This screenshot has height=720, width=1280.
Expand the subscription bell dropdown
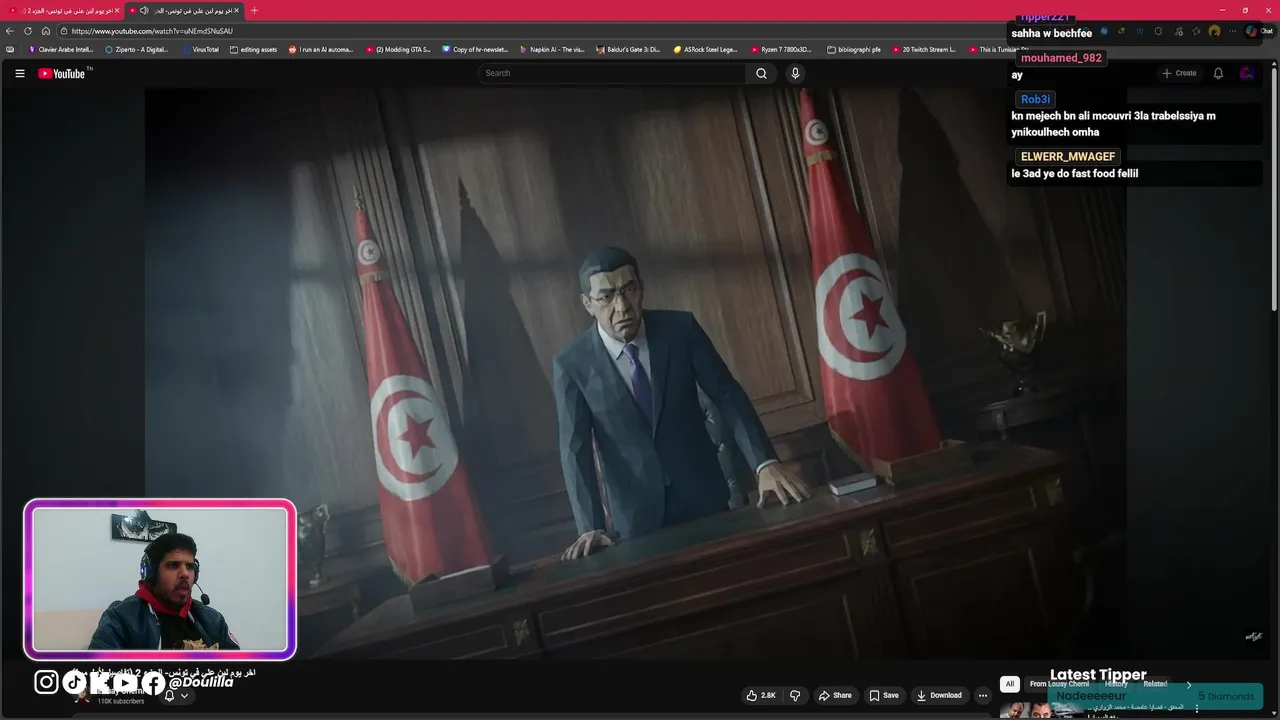coord(176,695)
